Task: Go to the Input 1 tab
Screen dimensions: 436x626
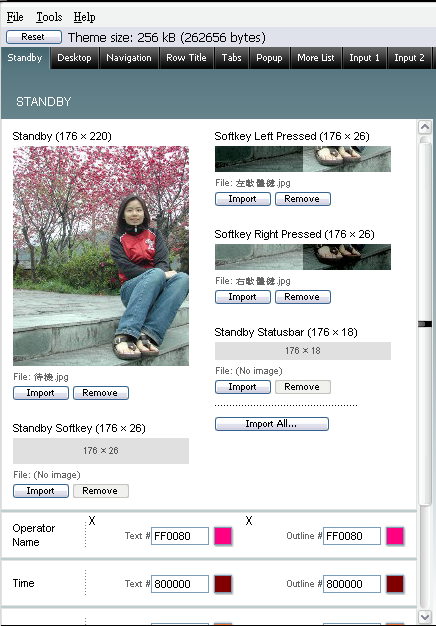Action: 364,58
